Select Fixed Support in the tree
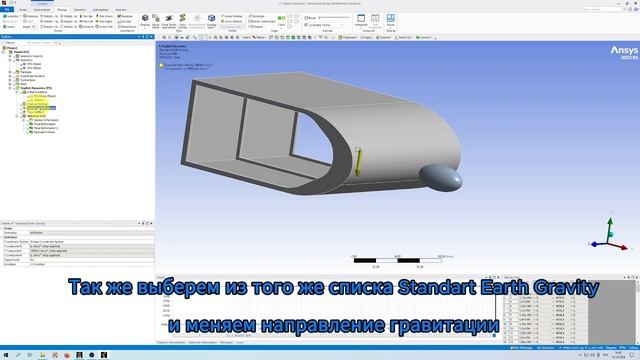The width and height of the screenshot is (640, 360). pyautogui.click(x=36, y=112)
